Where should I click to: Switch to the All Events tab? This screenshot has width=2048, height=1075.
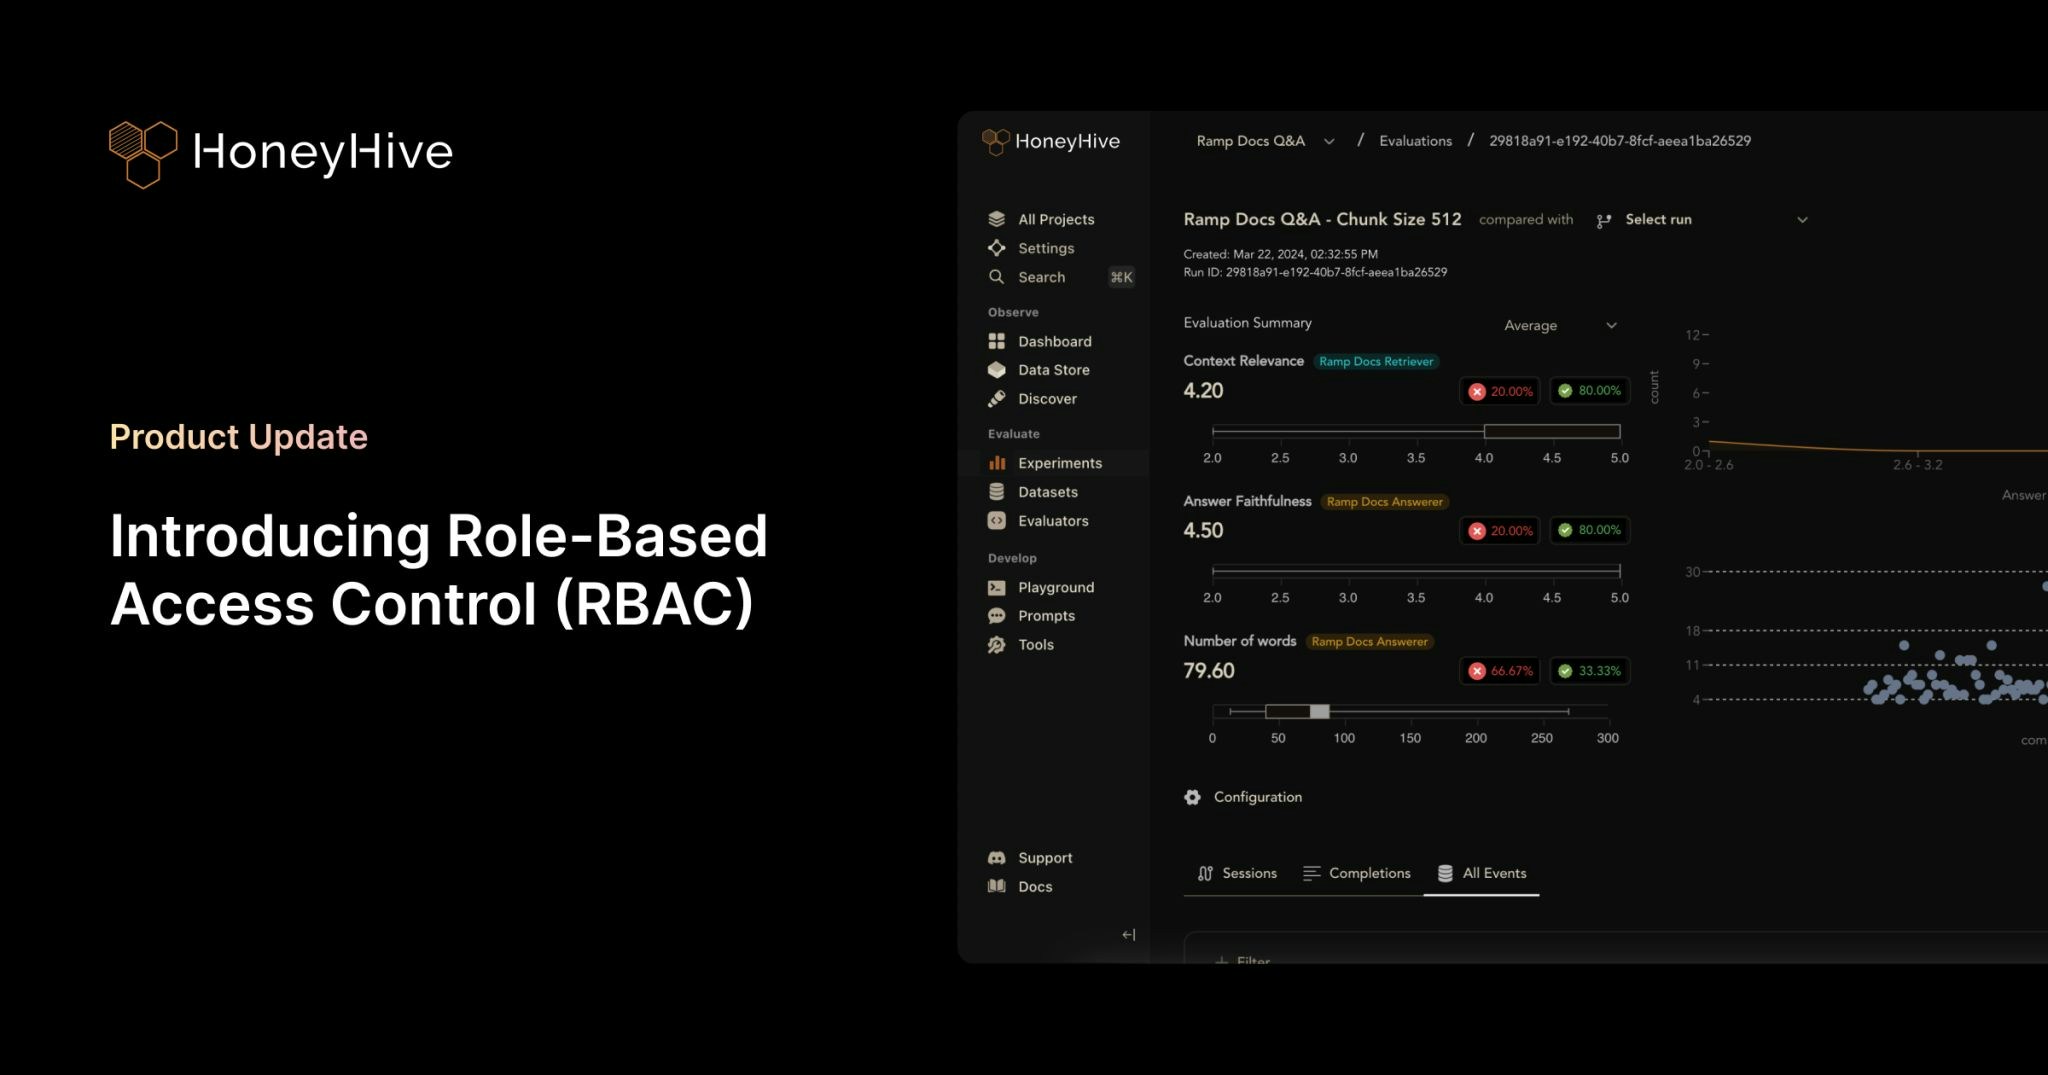1482,873
